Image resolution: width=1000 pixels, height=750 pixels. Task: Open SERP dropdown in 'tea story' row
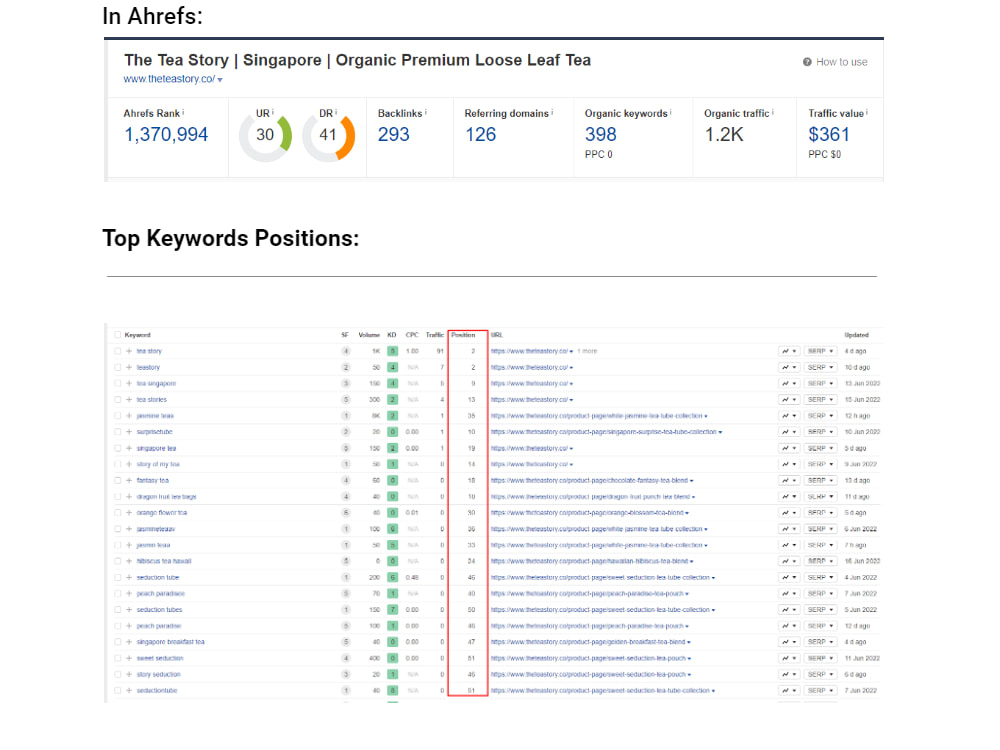tap(820, 351)
